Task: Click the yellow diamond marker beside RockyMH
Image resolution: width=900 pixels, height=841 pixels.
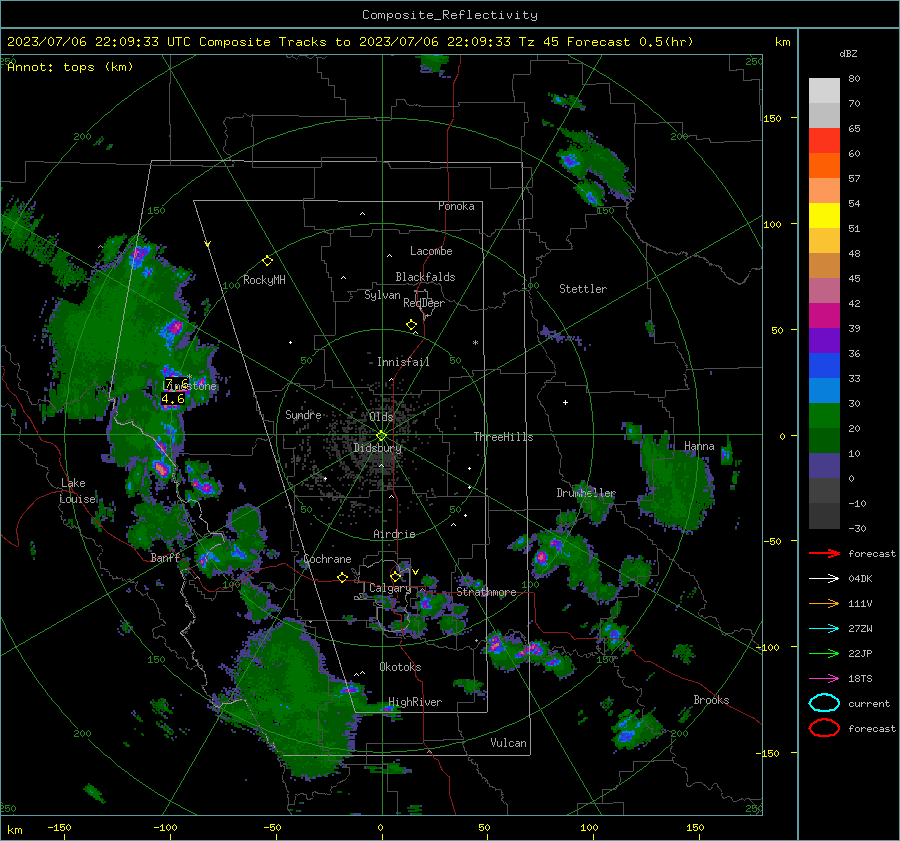Action: click(x=267, y=261)
